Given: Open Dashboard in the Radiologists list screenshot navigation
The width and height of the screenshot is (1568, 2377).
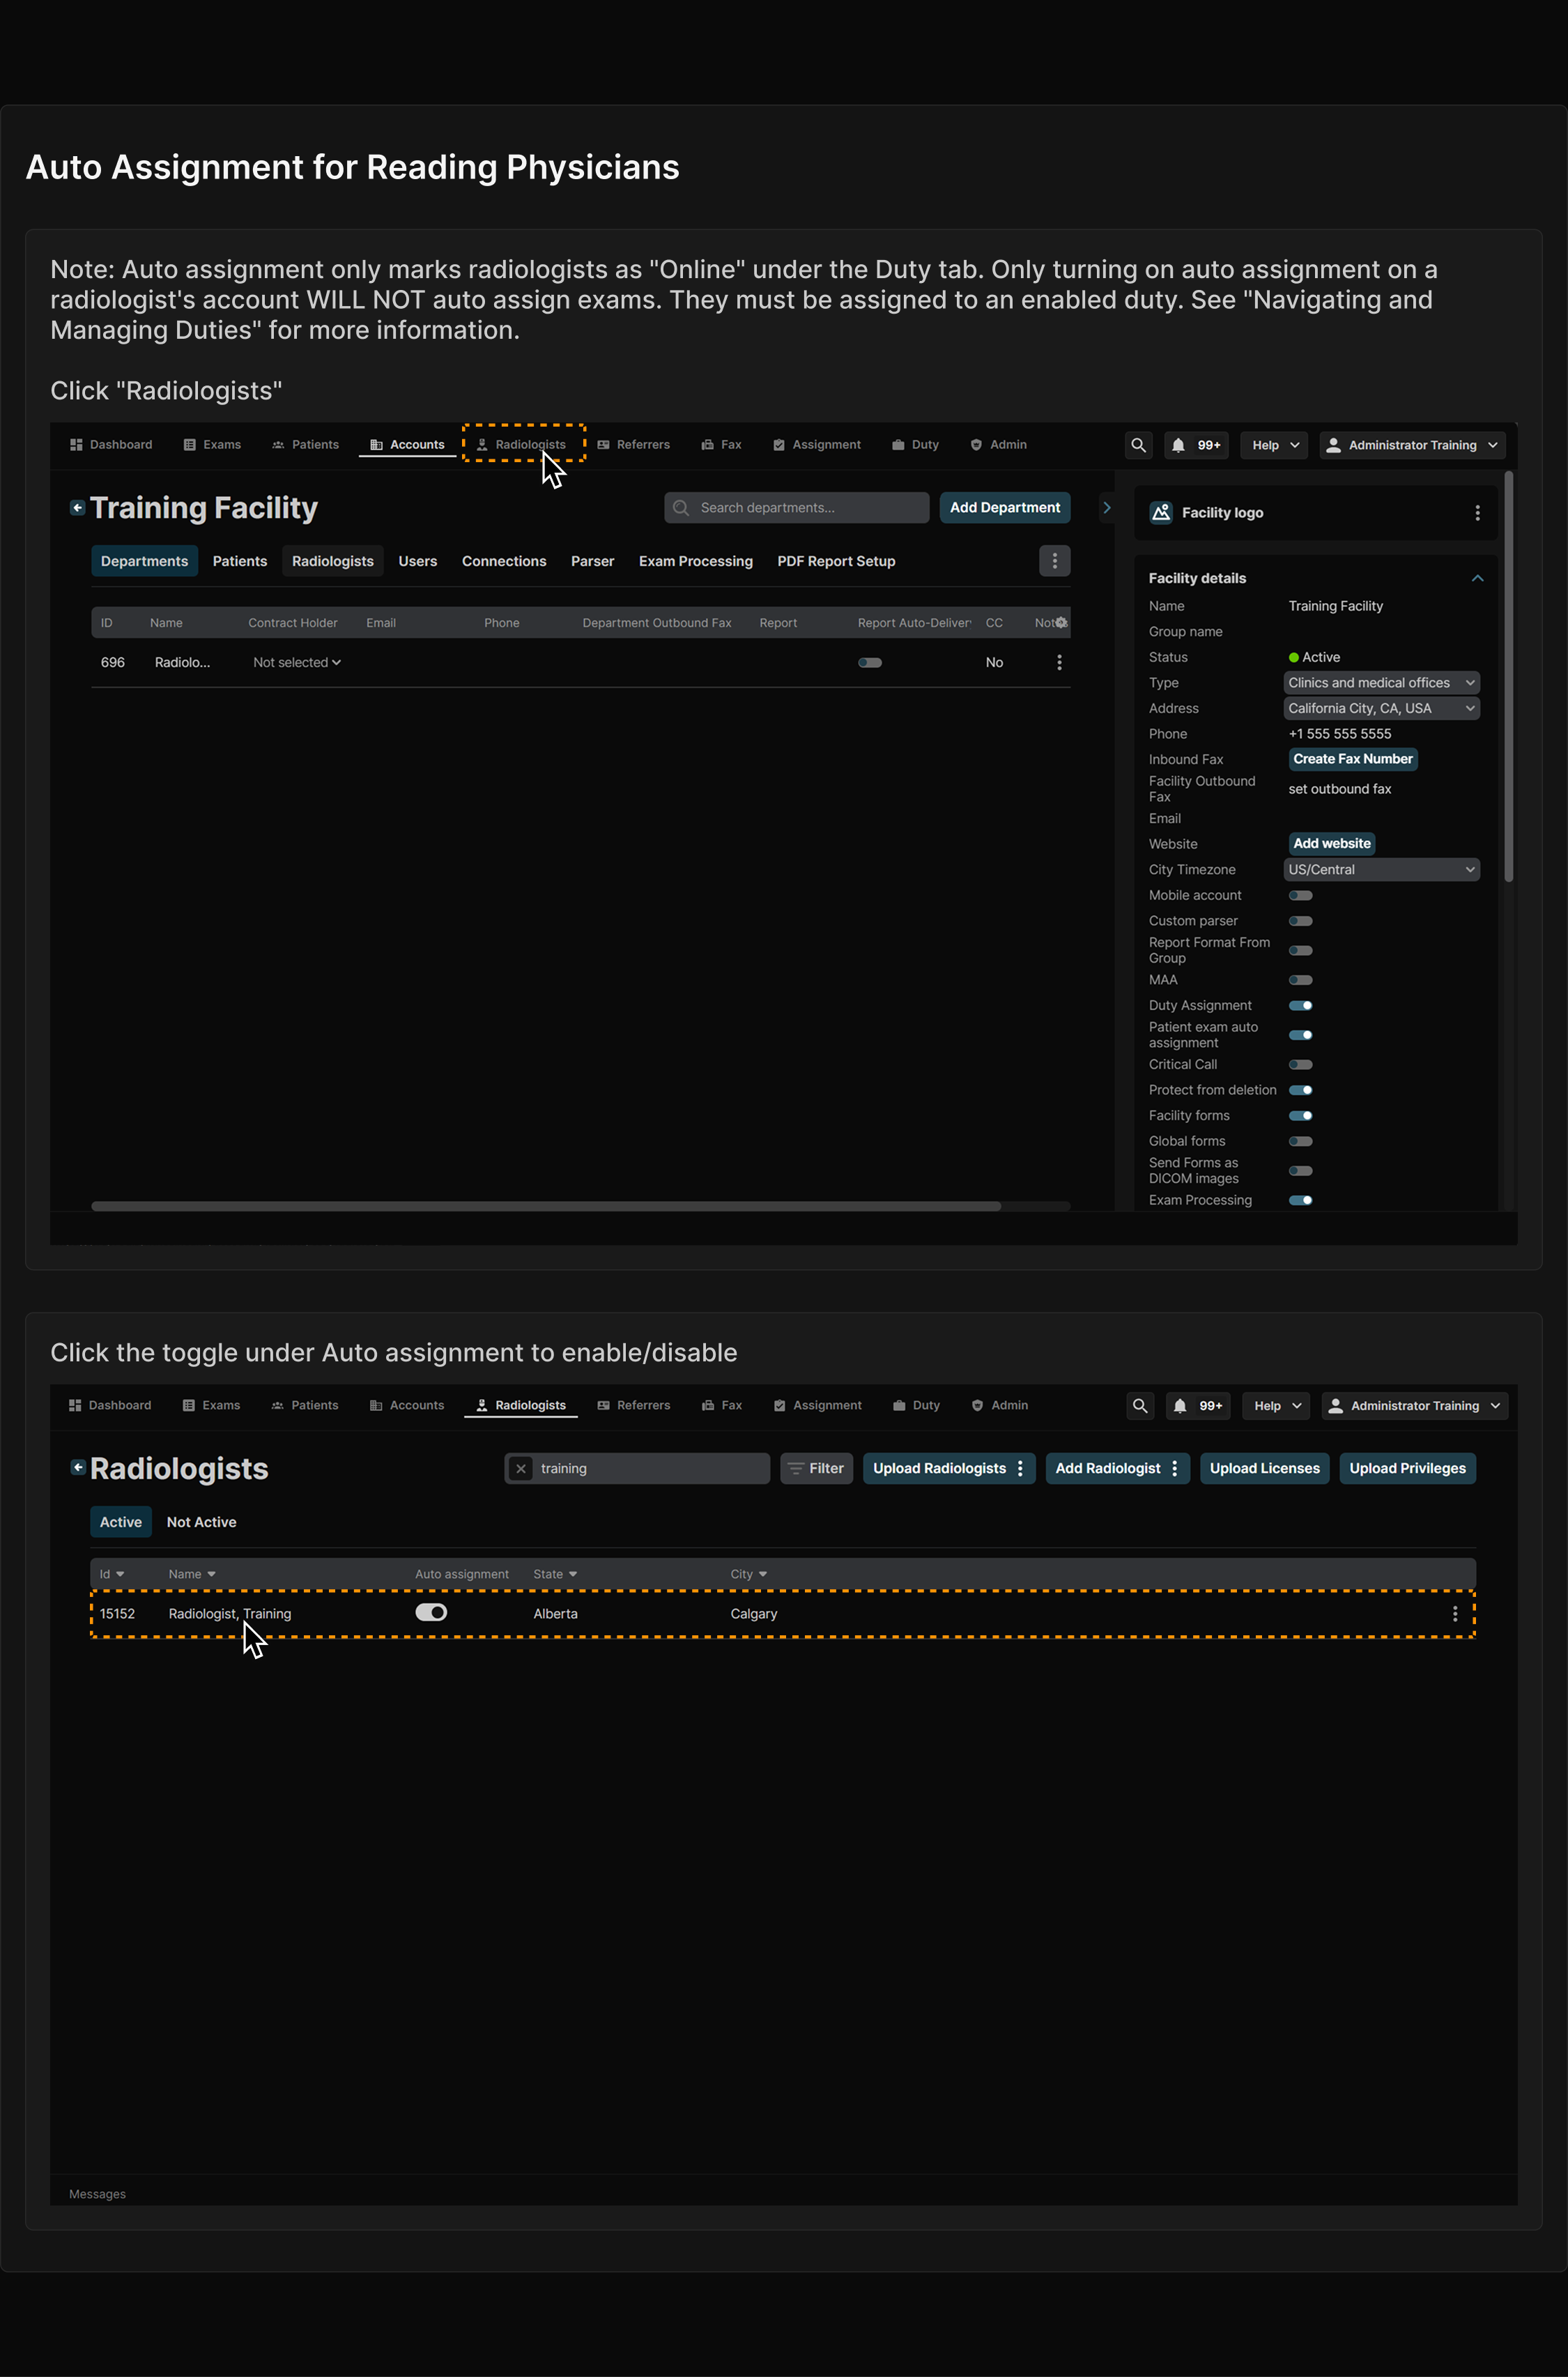Looking at the screenshot, I should (x=110, y=1405).
